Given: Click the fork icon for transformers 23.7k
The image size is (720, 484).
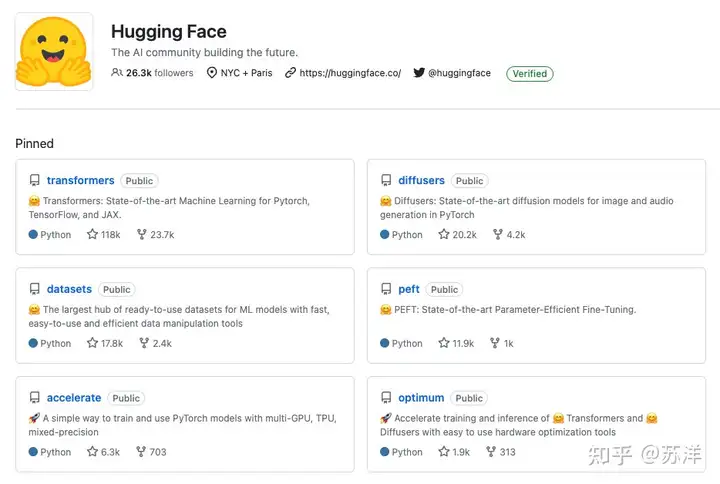Looking at the screenshot, I should point(143,235).
